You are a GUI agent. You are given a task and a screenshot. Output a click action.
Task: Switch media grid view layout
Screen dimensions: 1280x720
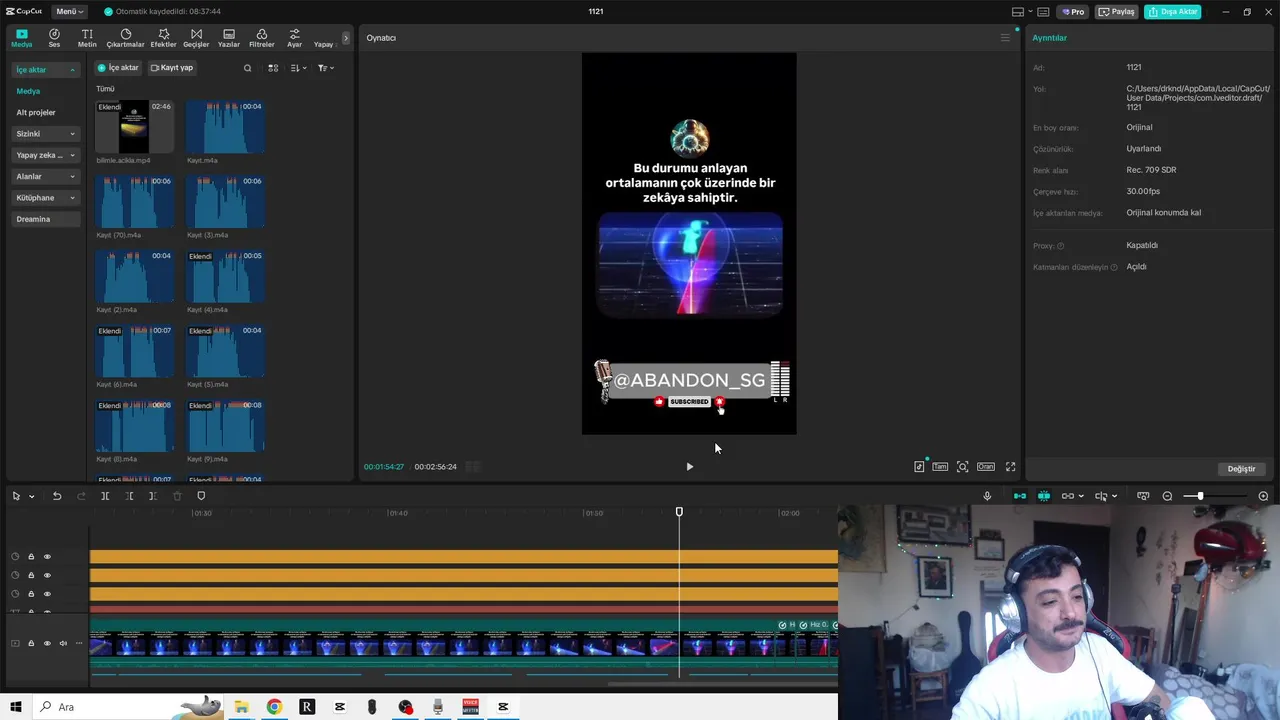click(273, 68)
